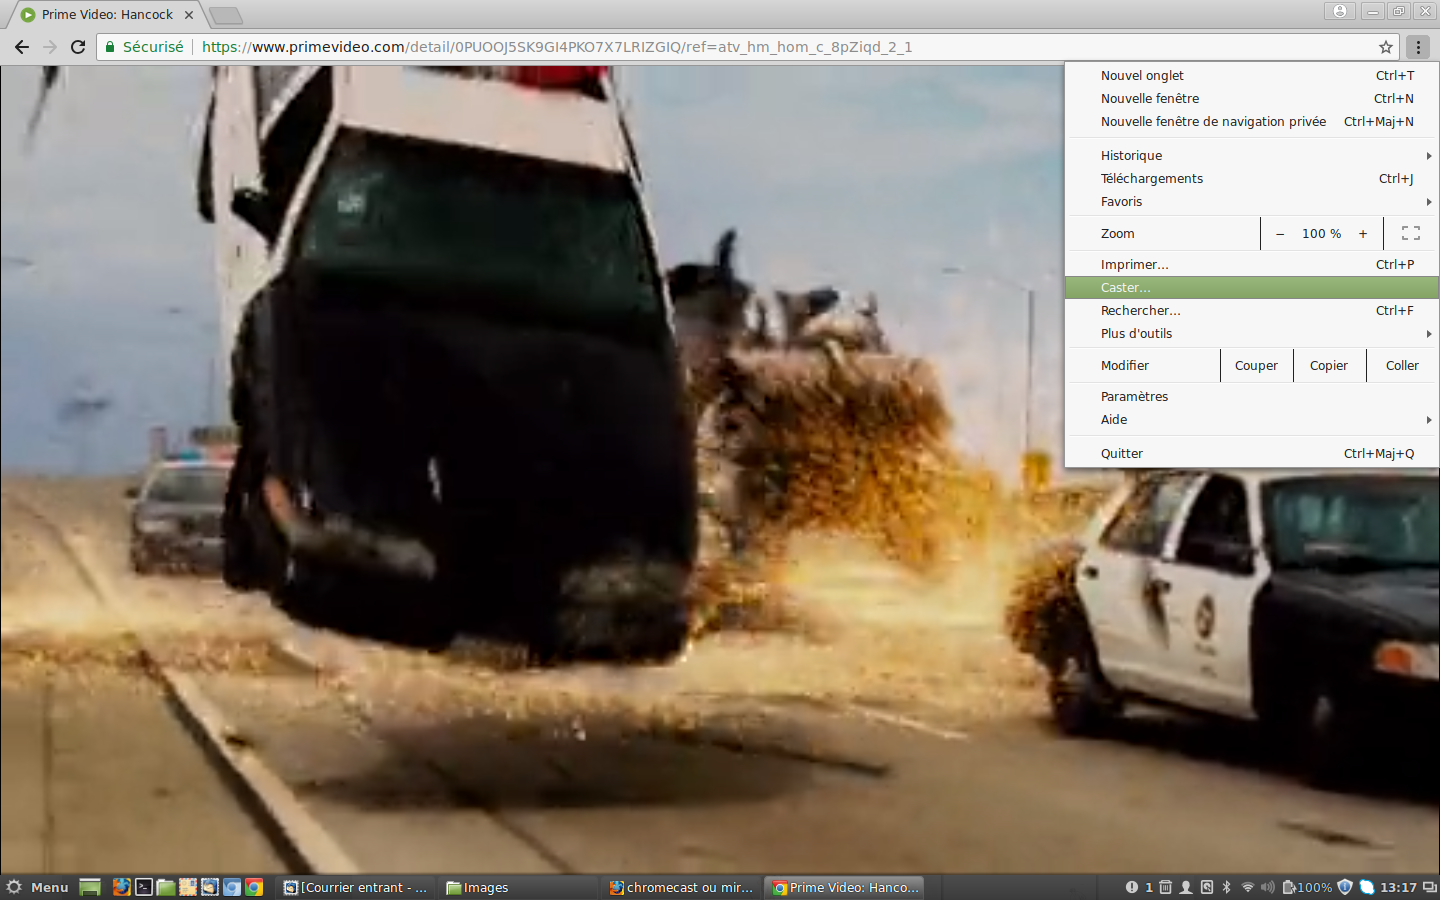Viewport: 1440px width, 900px height.
Task: Choose the highlighted Caster... entry
Action: (x=1251, y=287)
